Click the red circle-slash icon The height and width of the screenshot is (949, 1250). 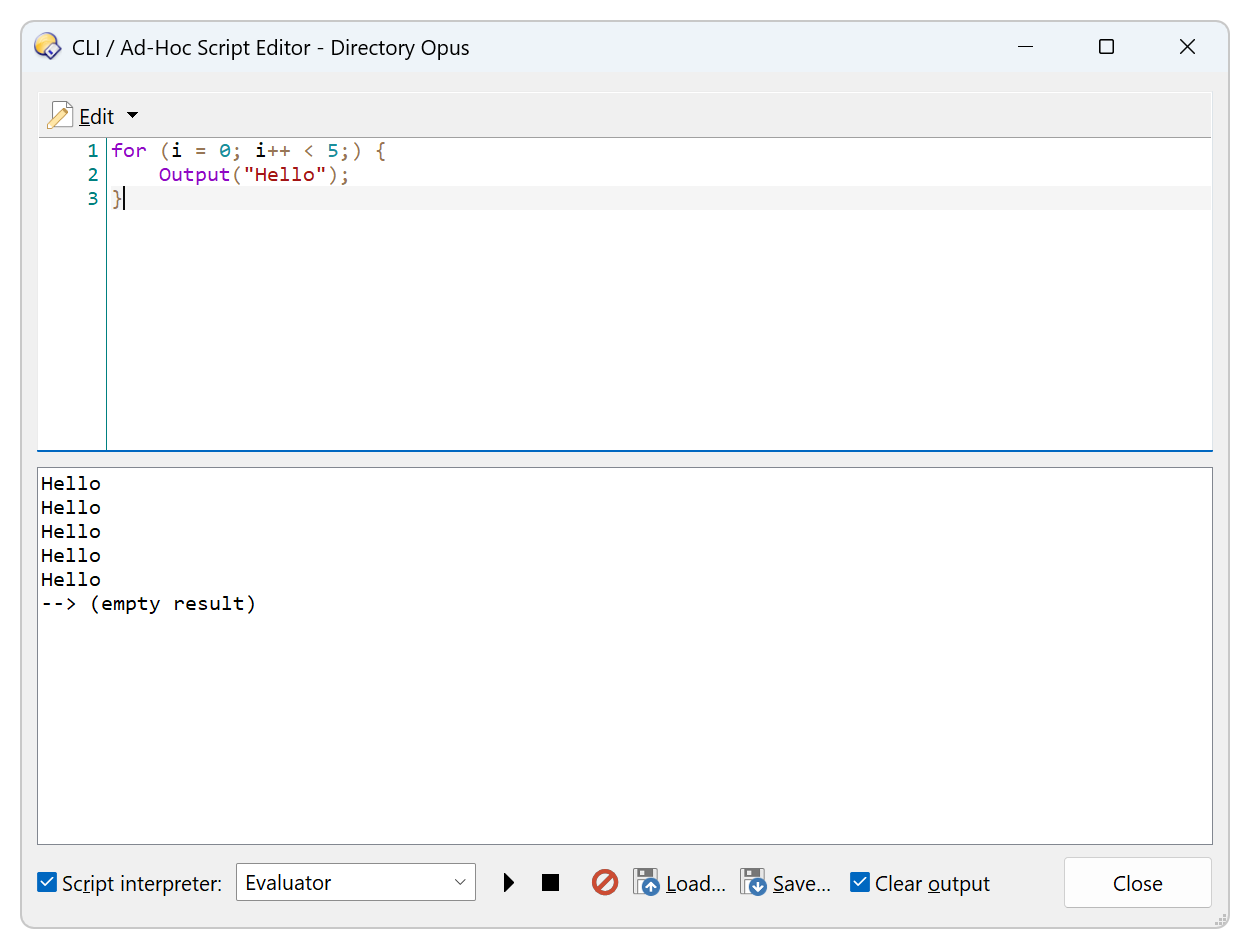[x=604, y=883]
